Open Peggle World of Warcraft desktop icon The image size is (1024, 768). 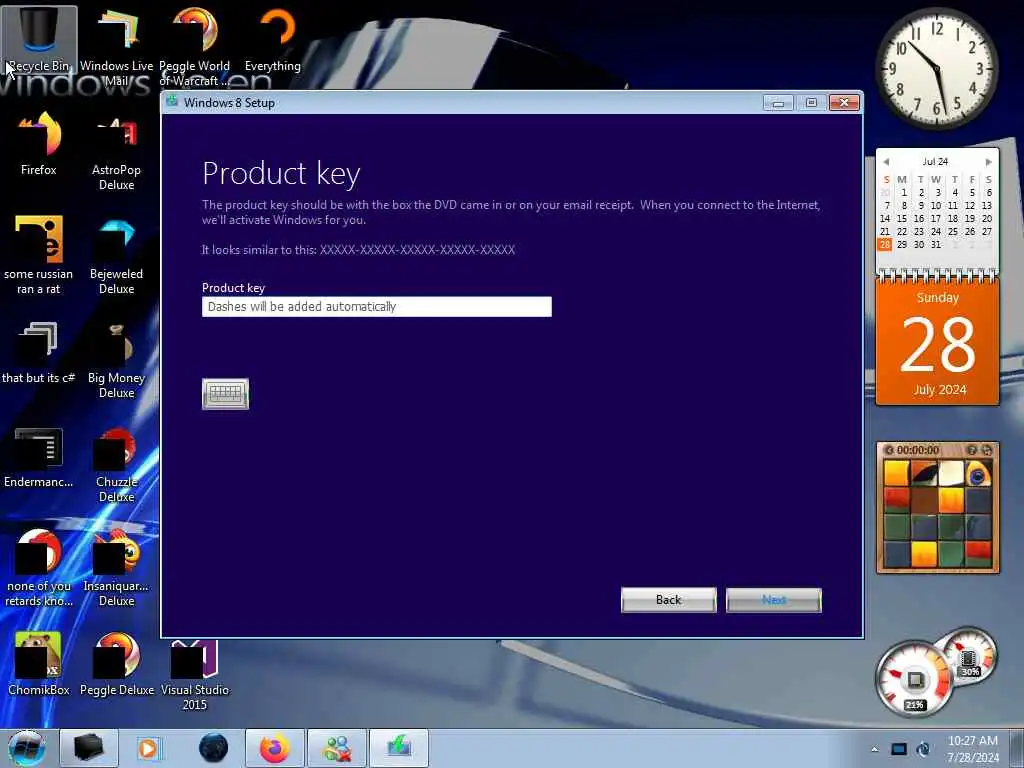(x=195, y=46)
